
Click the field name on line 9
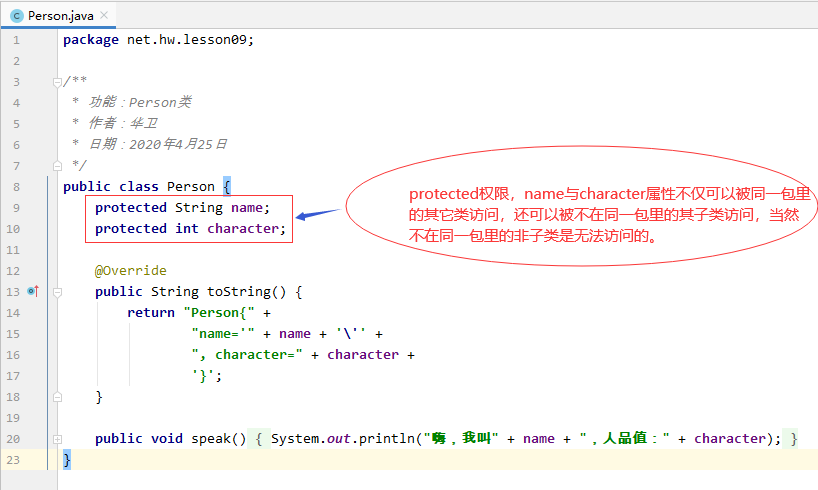(247, 208)
